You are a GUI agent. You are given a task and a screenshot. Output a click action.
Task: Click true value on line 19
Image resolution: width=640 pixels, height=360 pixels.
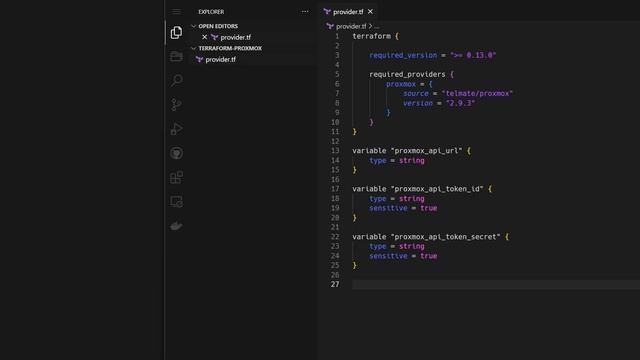pos(429,208)
